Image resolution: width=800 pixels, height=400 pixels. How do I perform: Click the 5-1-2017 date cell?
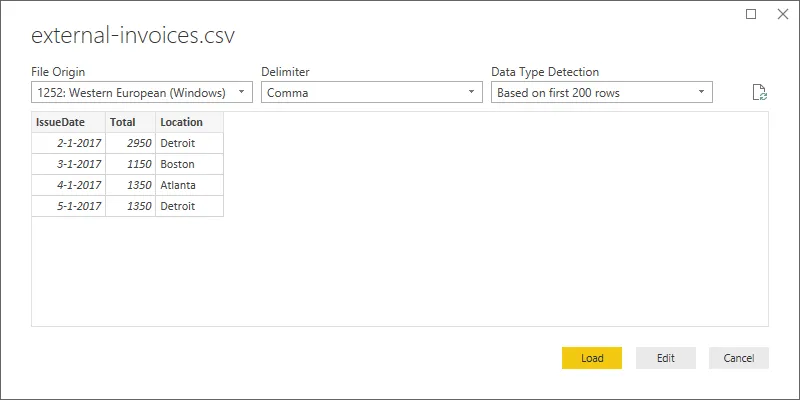68,206
